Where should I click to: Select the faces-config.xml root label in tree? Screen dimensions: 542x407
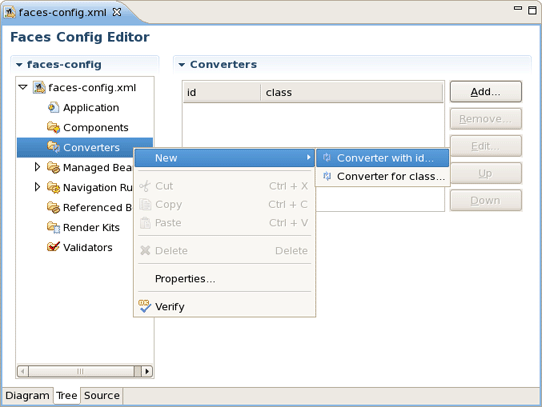[92, 87]
